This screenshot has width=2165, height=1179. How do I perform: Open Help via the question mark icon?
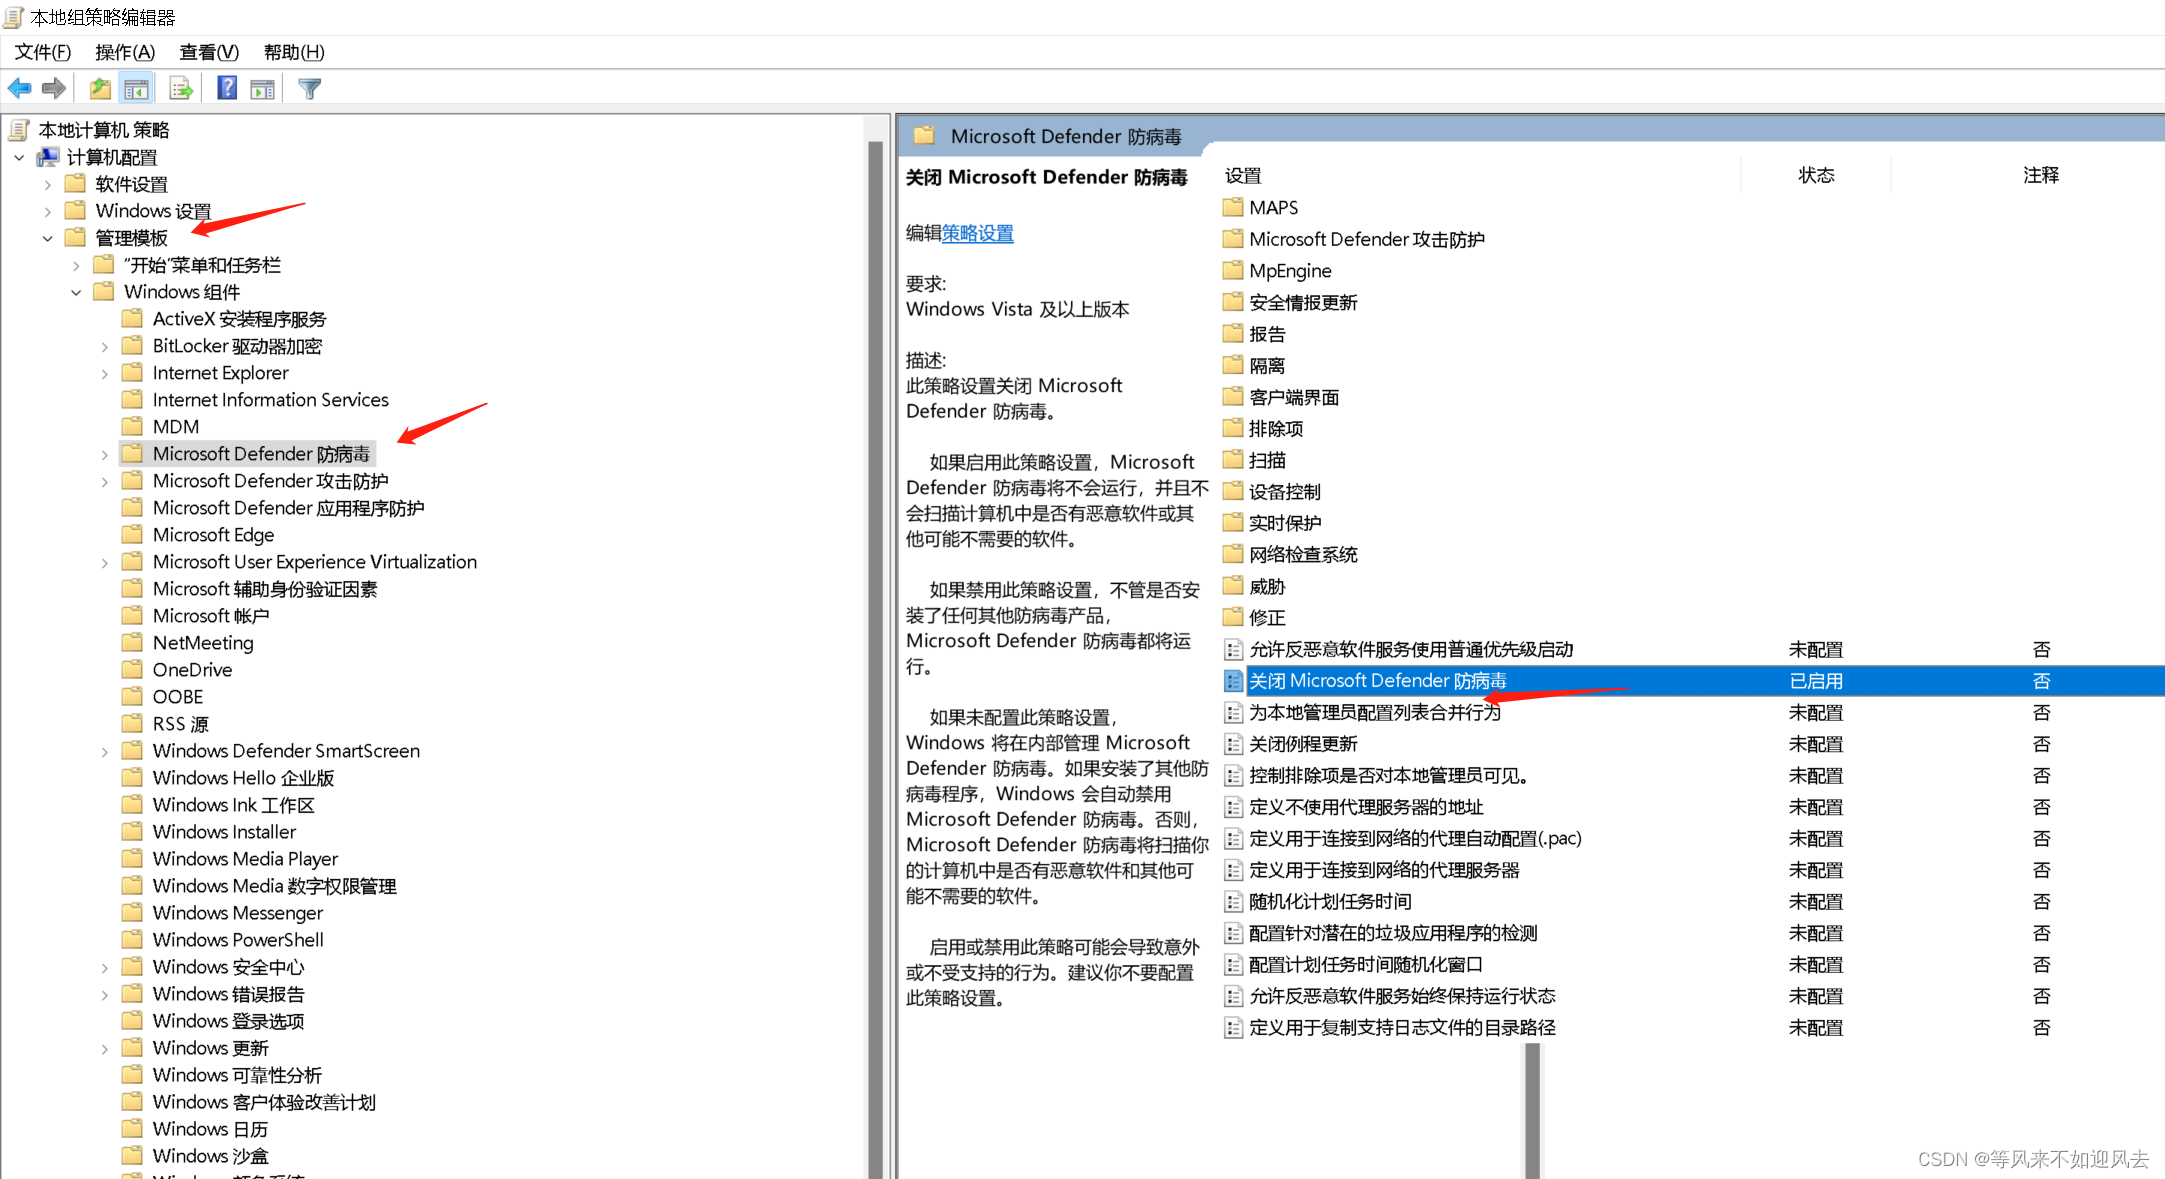click(227, 89)
